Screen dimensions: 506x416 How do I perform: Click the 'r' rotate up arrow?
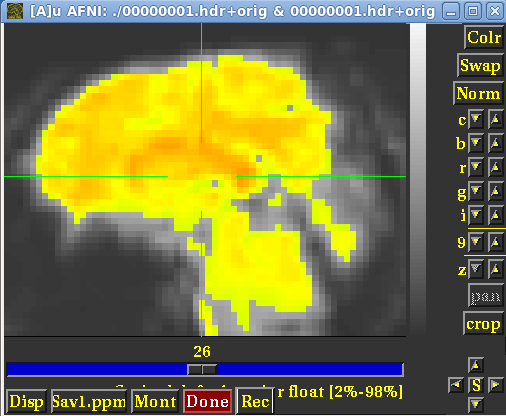495,167
